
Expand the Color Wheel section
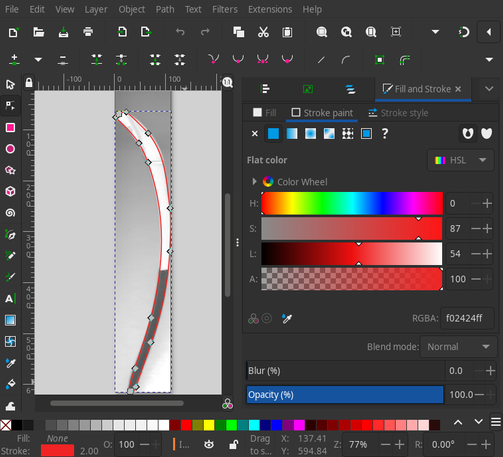pyautogui.click(x=255, y=182)
